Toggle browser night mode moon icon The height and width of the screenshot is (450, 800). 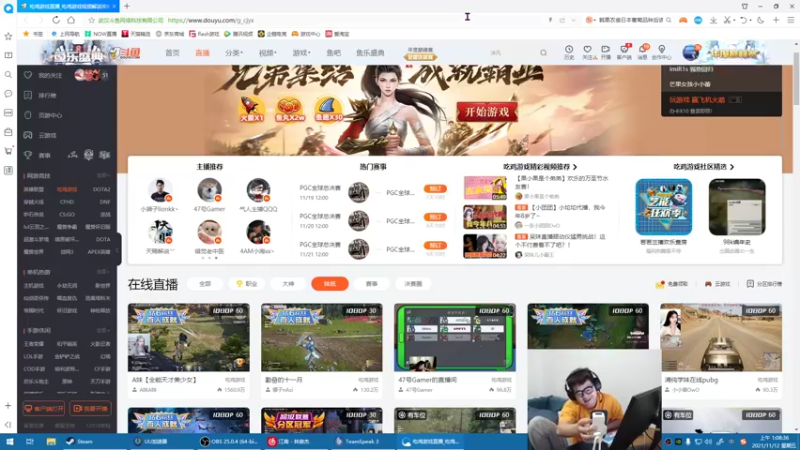point(761,20)
